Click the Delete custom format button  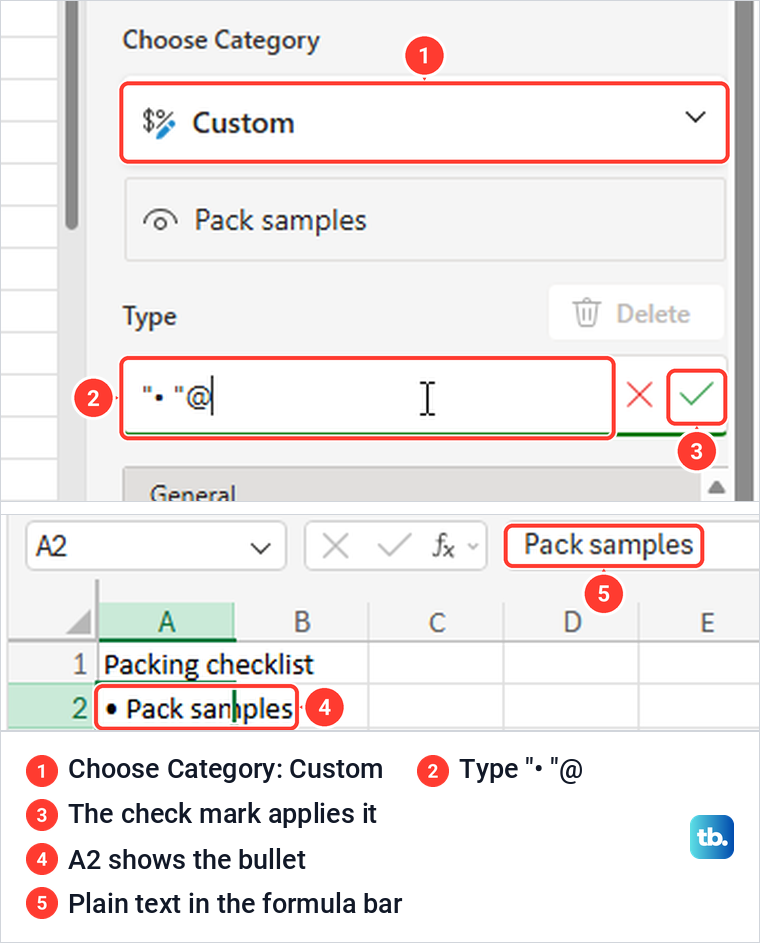636,313
